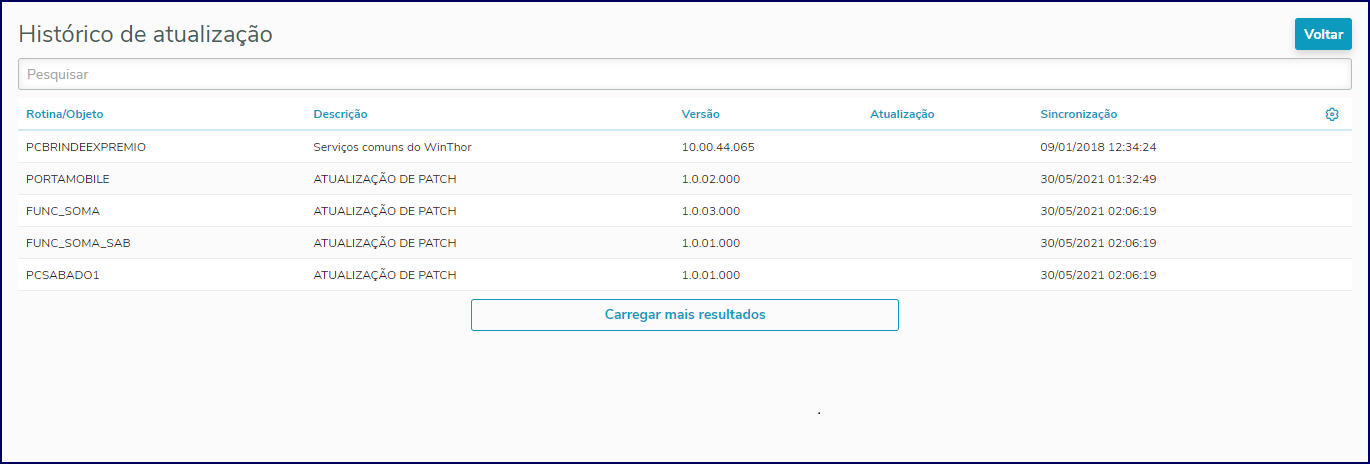This screenshot has width=1370, height=464.
Task: Click version 1.0.01.000 in PCSABADO1 row
Action: point(711,275)
